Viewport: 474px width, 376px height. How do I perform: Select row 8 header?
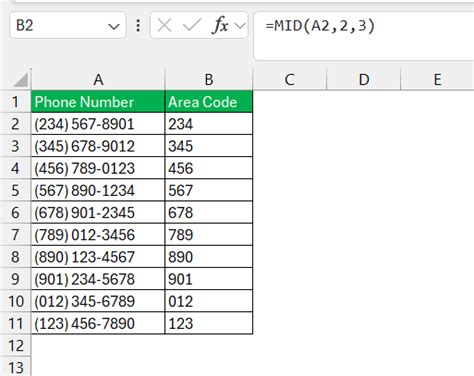click(15, 257)
